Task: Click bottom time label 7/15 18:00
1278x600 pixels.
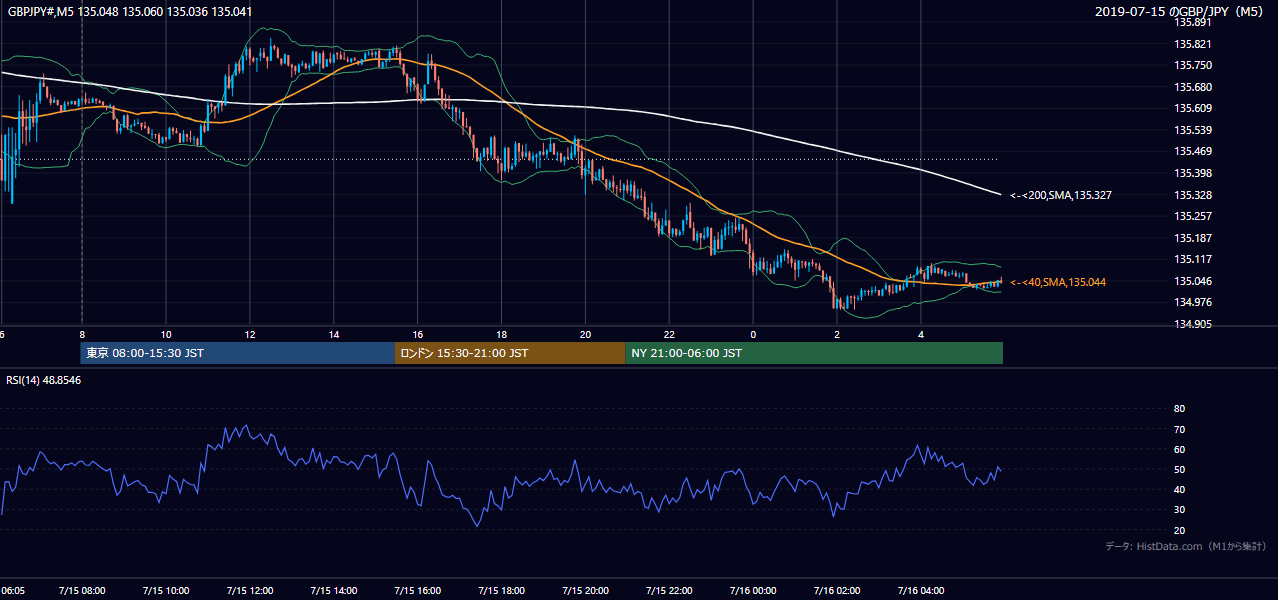Action: (502, 590)
